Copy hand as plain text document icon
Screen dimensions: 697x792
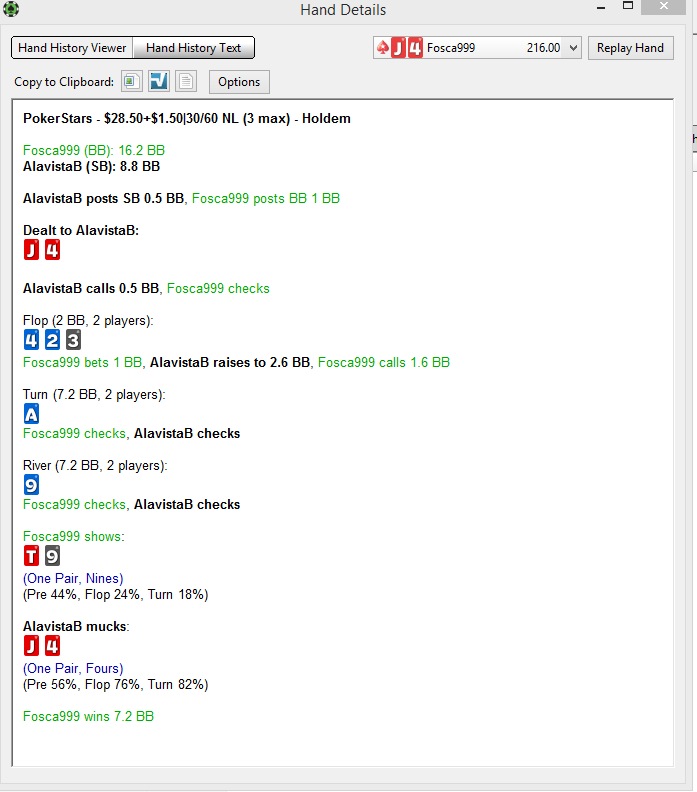coord(186,81)
